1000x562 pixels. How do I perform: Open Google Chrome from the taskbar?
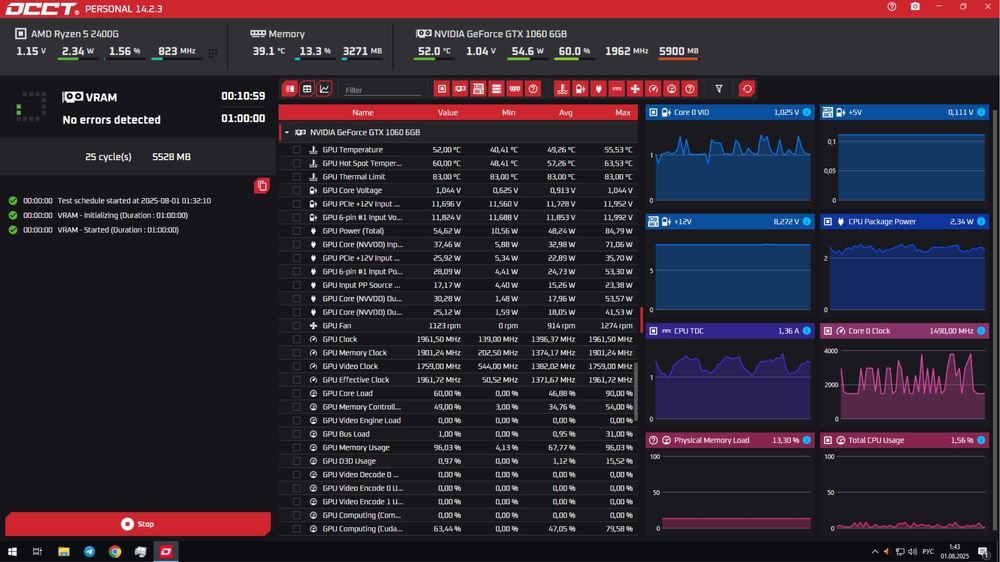(115, 552)
